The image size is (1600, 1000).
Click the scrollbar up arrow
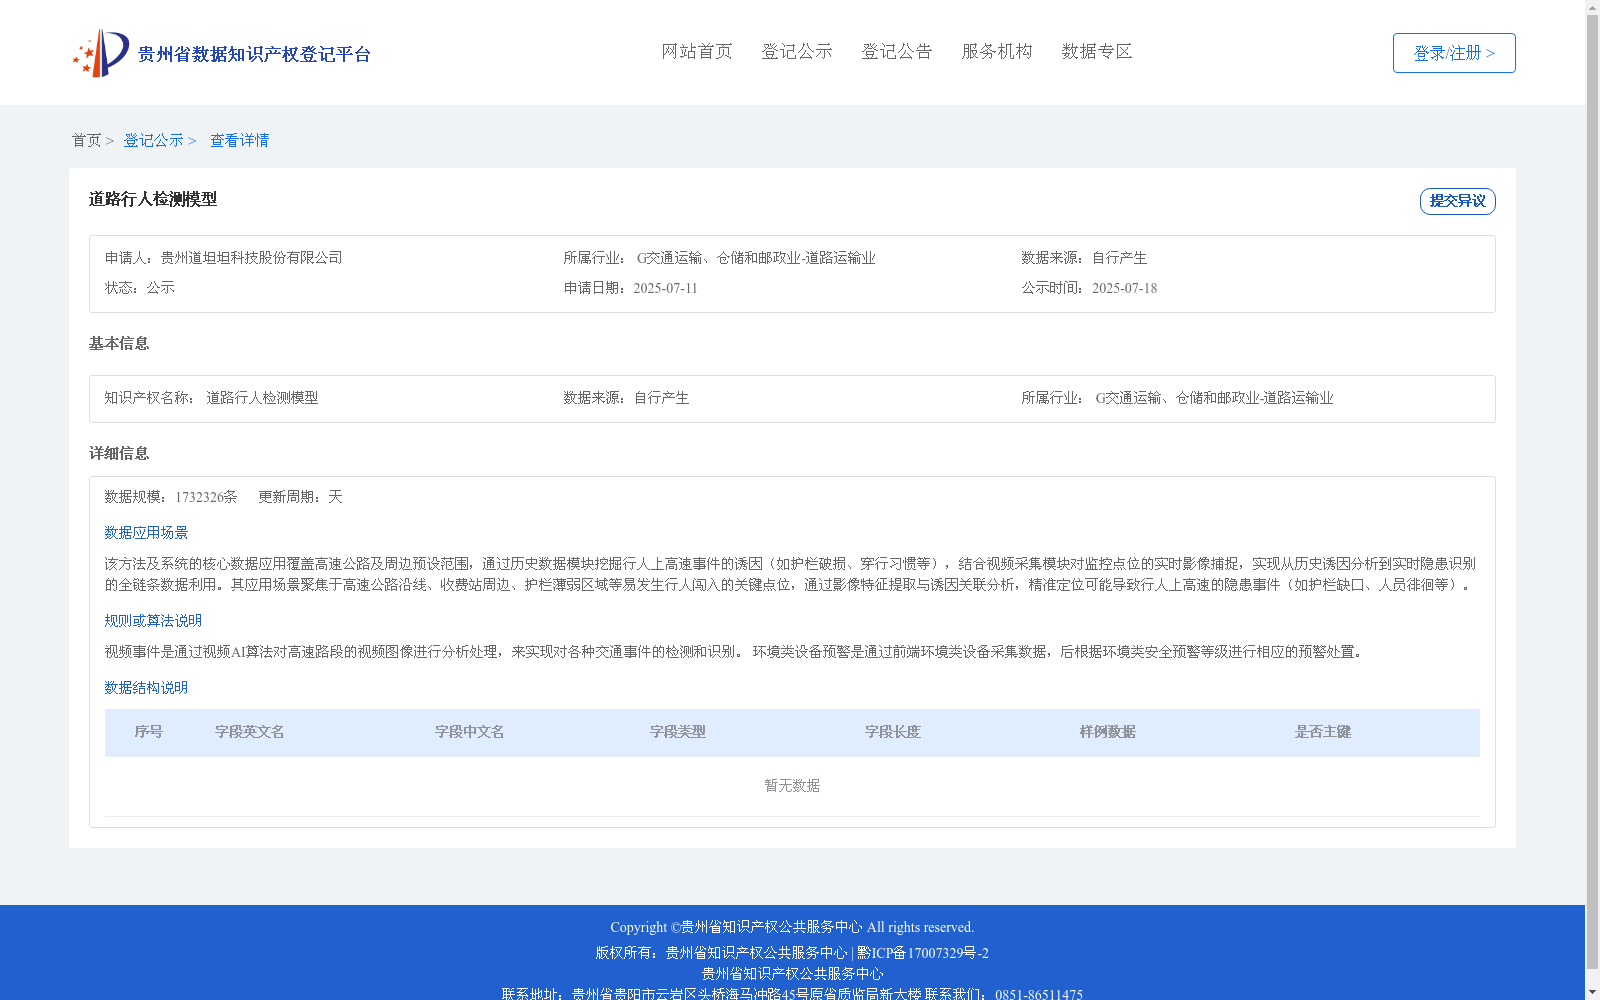(x=1592, y=7)
